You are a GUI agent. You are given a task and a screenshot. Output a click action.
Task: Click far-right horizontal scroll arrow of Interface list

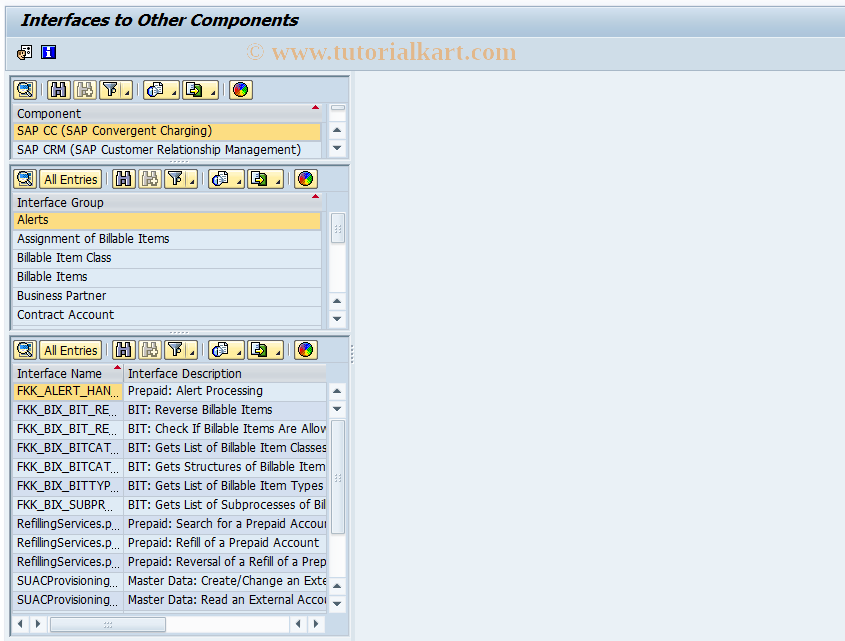(316, 624)
